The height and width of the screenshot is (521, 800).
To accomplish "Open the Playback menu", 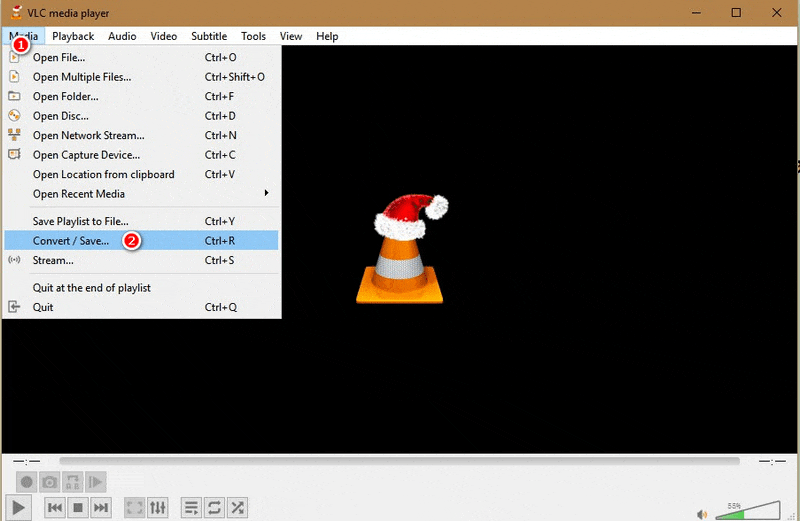I will 73,36.
